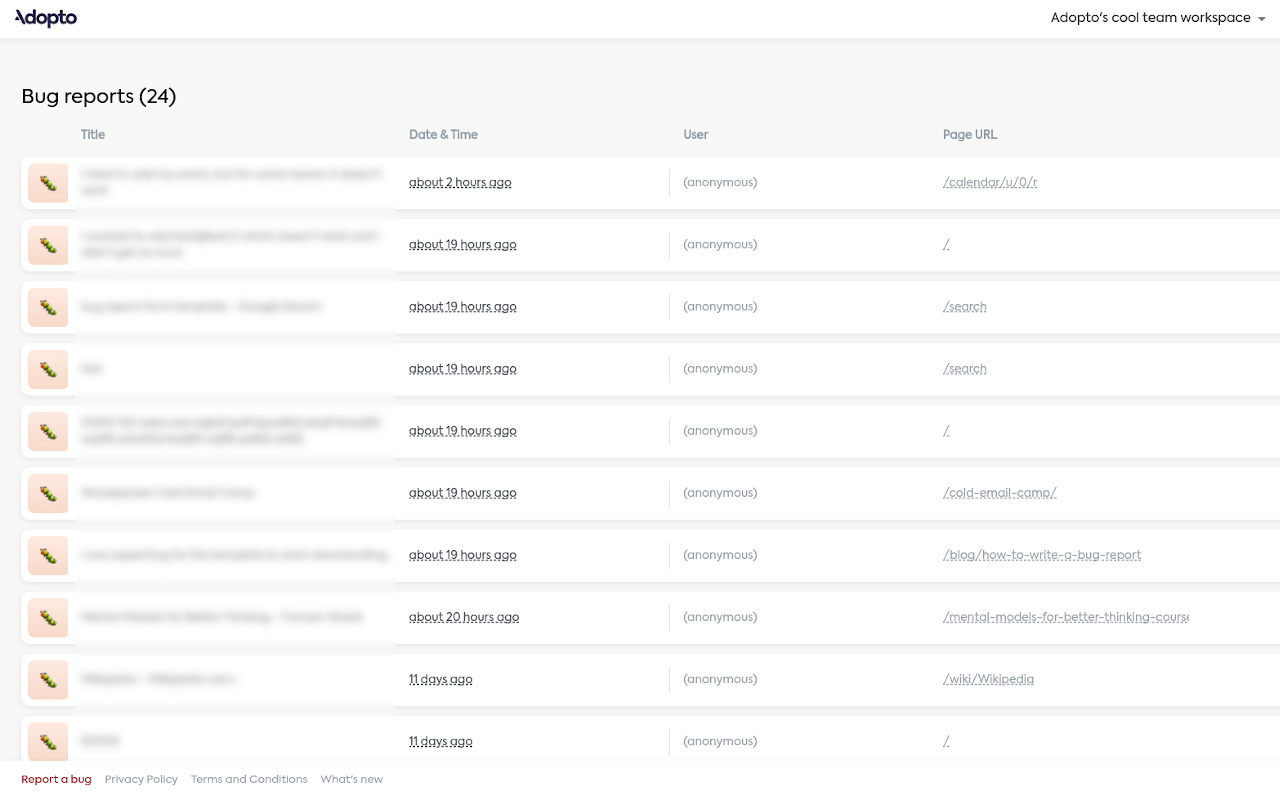The image size is (1280, 800).
Task: Click bug icon of /calendar/u/0/r report
Action: tap(48, 183)
